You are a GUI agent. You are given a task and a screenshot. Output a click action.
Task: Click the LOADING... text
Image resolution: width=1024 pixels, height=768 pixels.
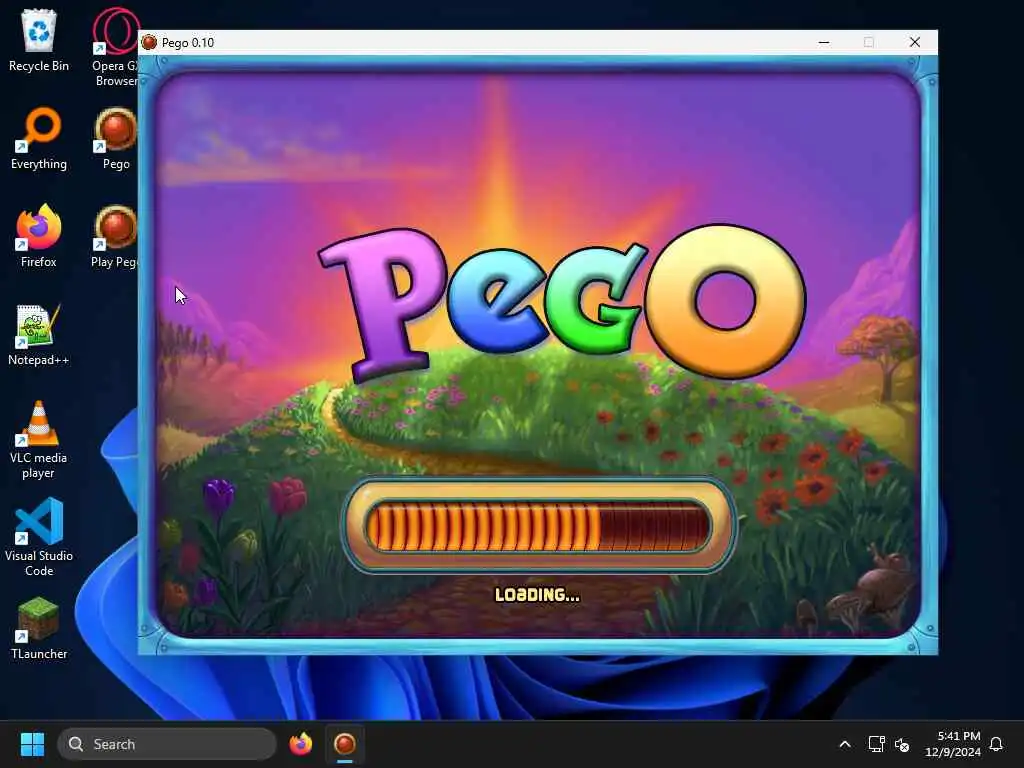click(x=537, y=595)
